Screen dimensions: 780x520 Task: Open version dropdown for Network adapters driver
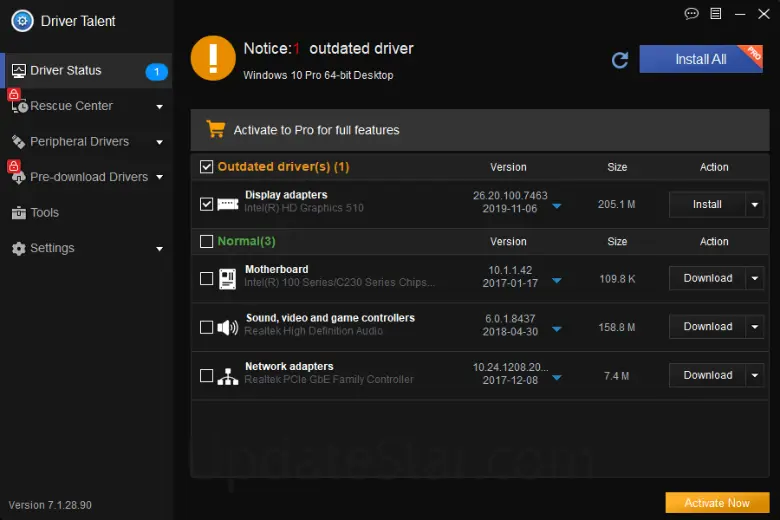557,378
